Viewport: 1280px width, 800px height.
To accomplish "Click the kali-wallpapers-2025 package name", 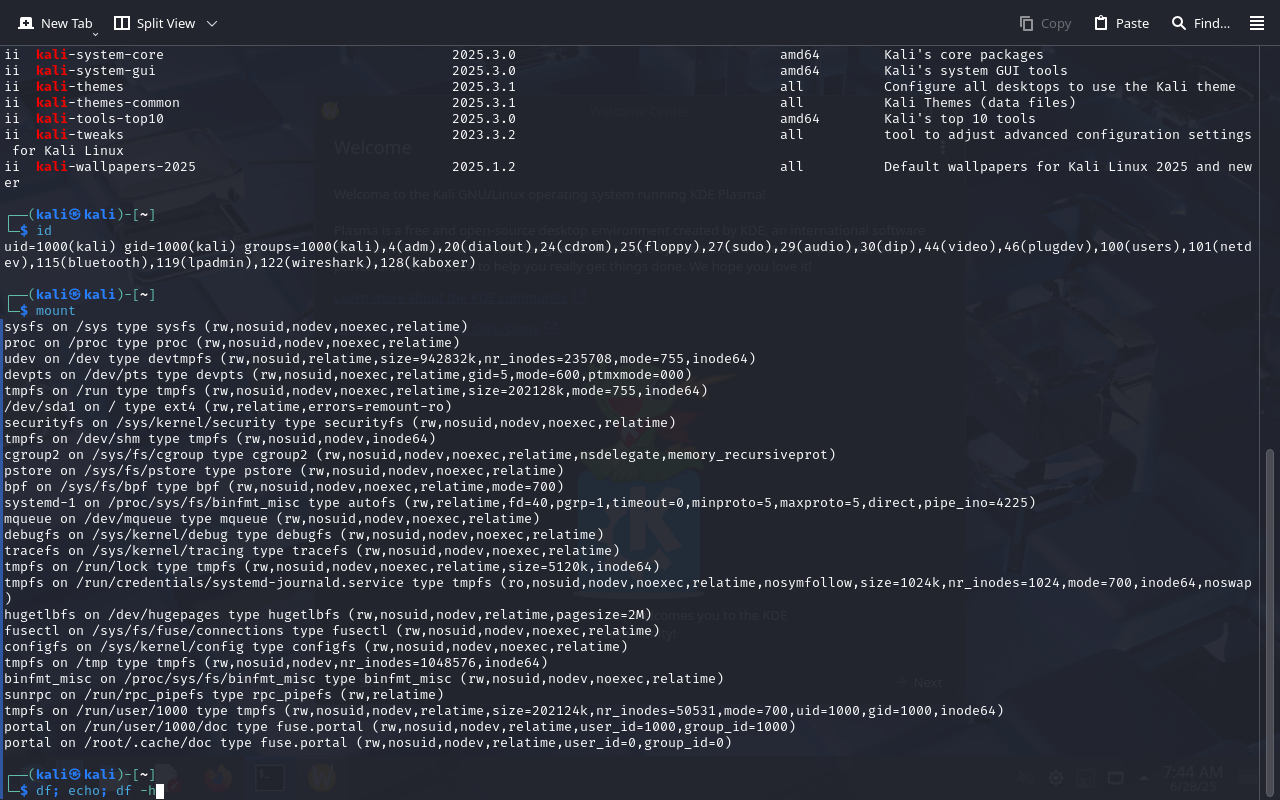I will coord(116,167).
